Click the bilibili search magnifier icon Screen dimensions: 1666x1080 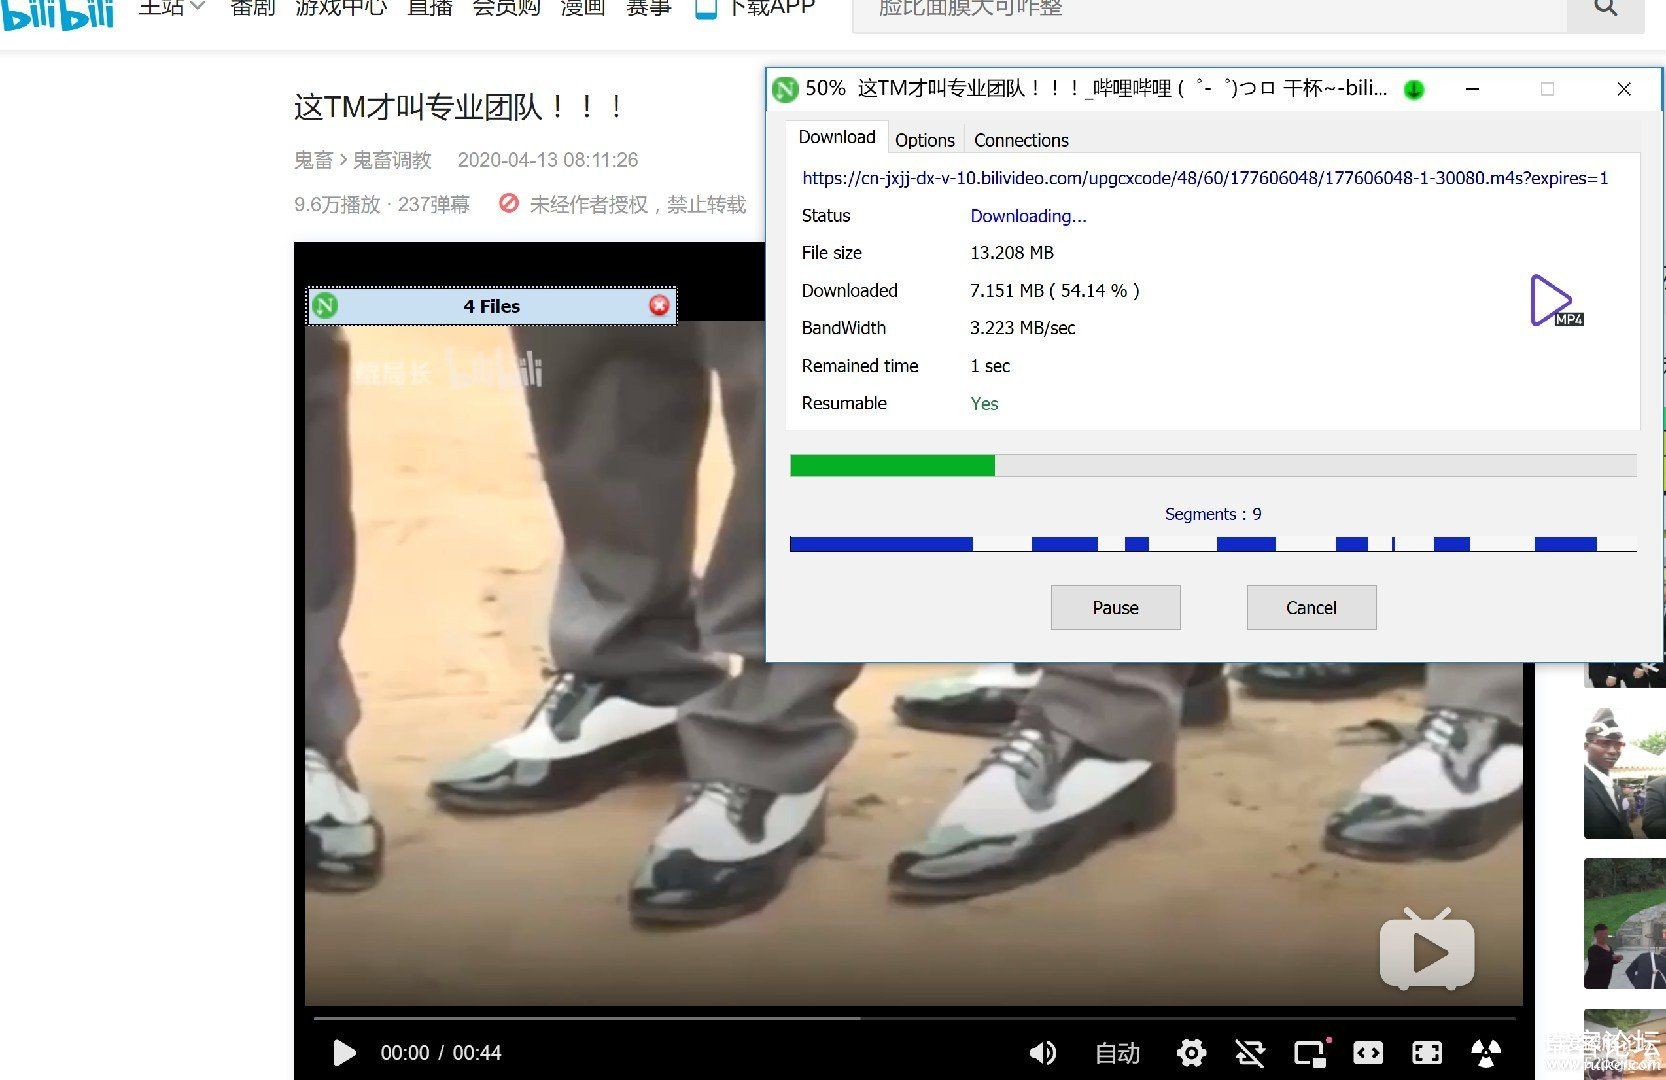click(x=1605, y=9)
